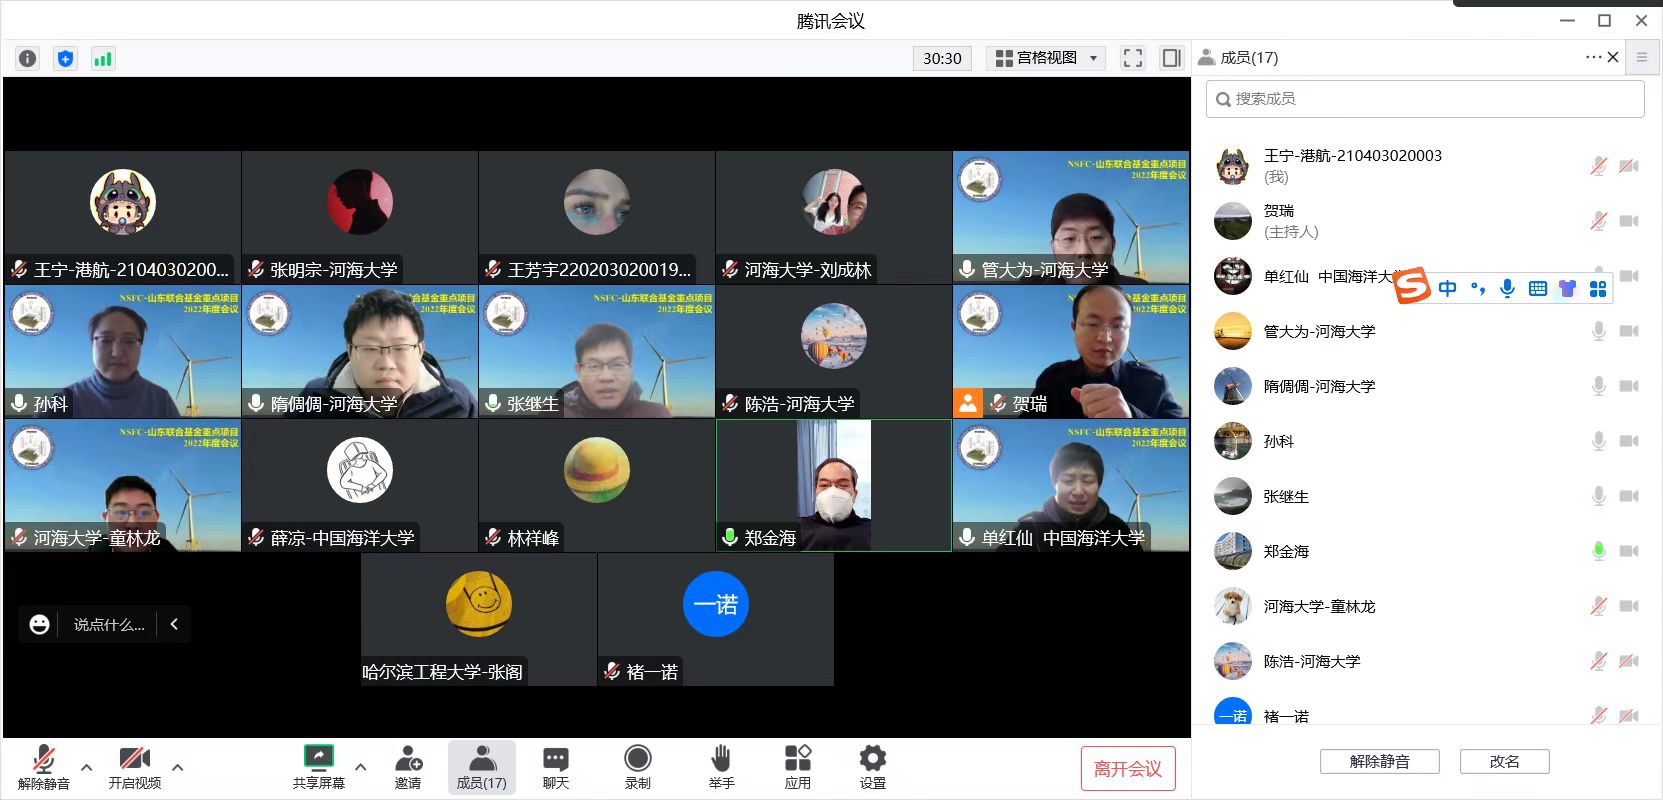This screenshot has width=1663, height=800.
Task: Click the red 离开会议 leave button
Action: click(x=1127, y=768)
